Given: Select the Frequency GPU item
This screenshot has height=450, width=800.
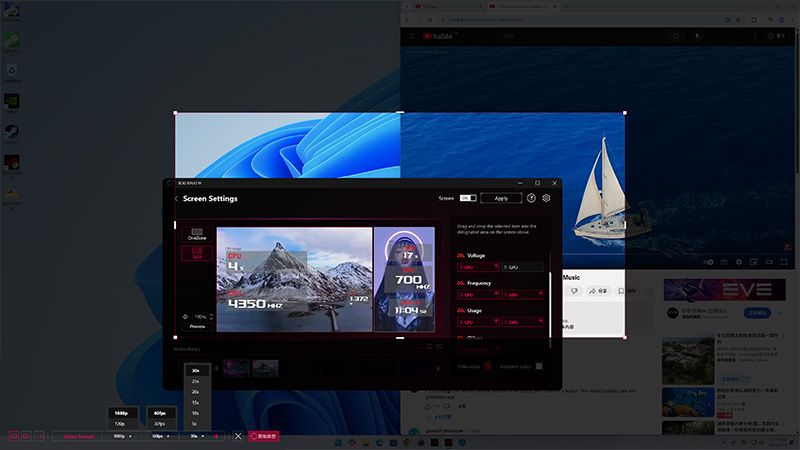Looking at the screenshot, I should 522,294.
